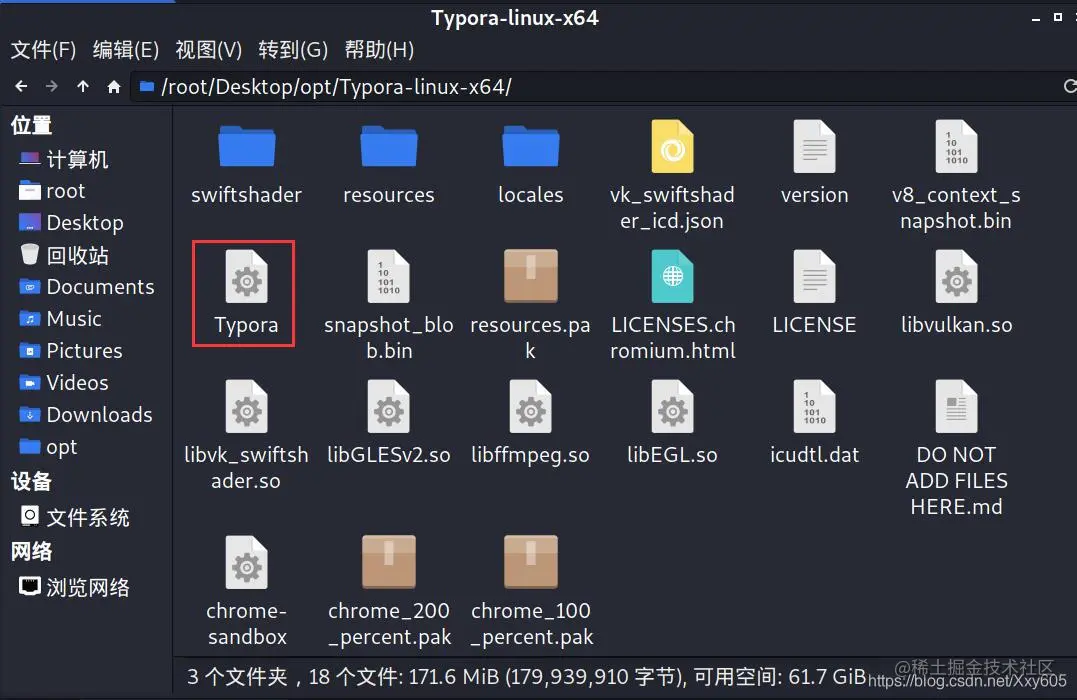
Task: Select the chrome-sandbox file icon
Action: [x=247, y=562]
